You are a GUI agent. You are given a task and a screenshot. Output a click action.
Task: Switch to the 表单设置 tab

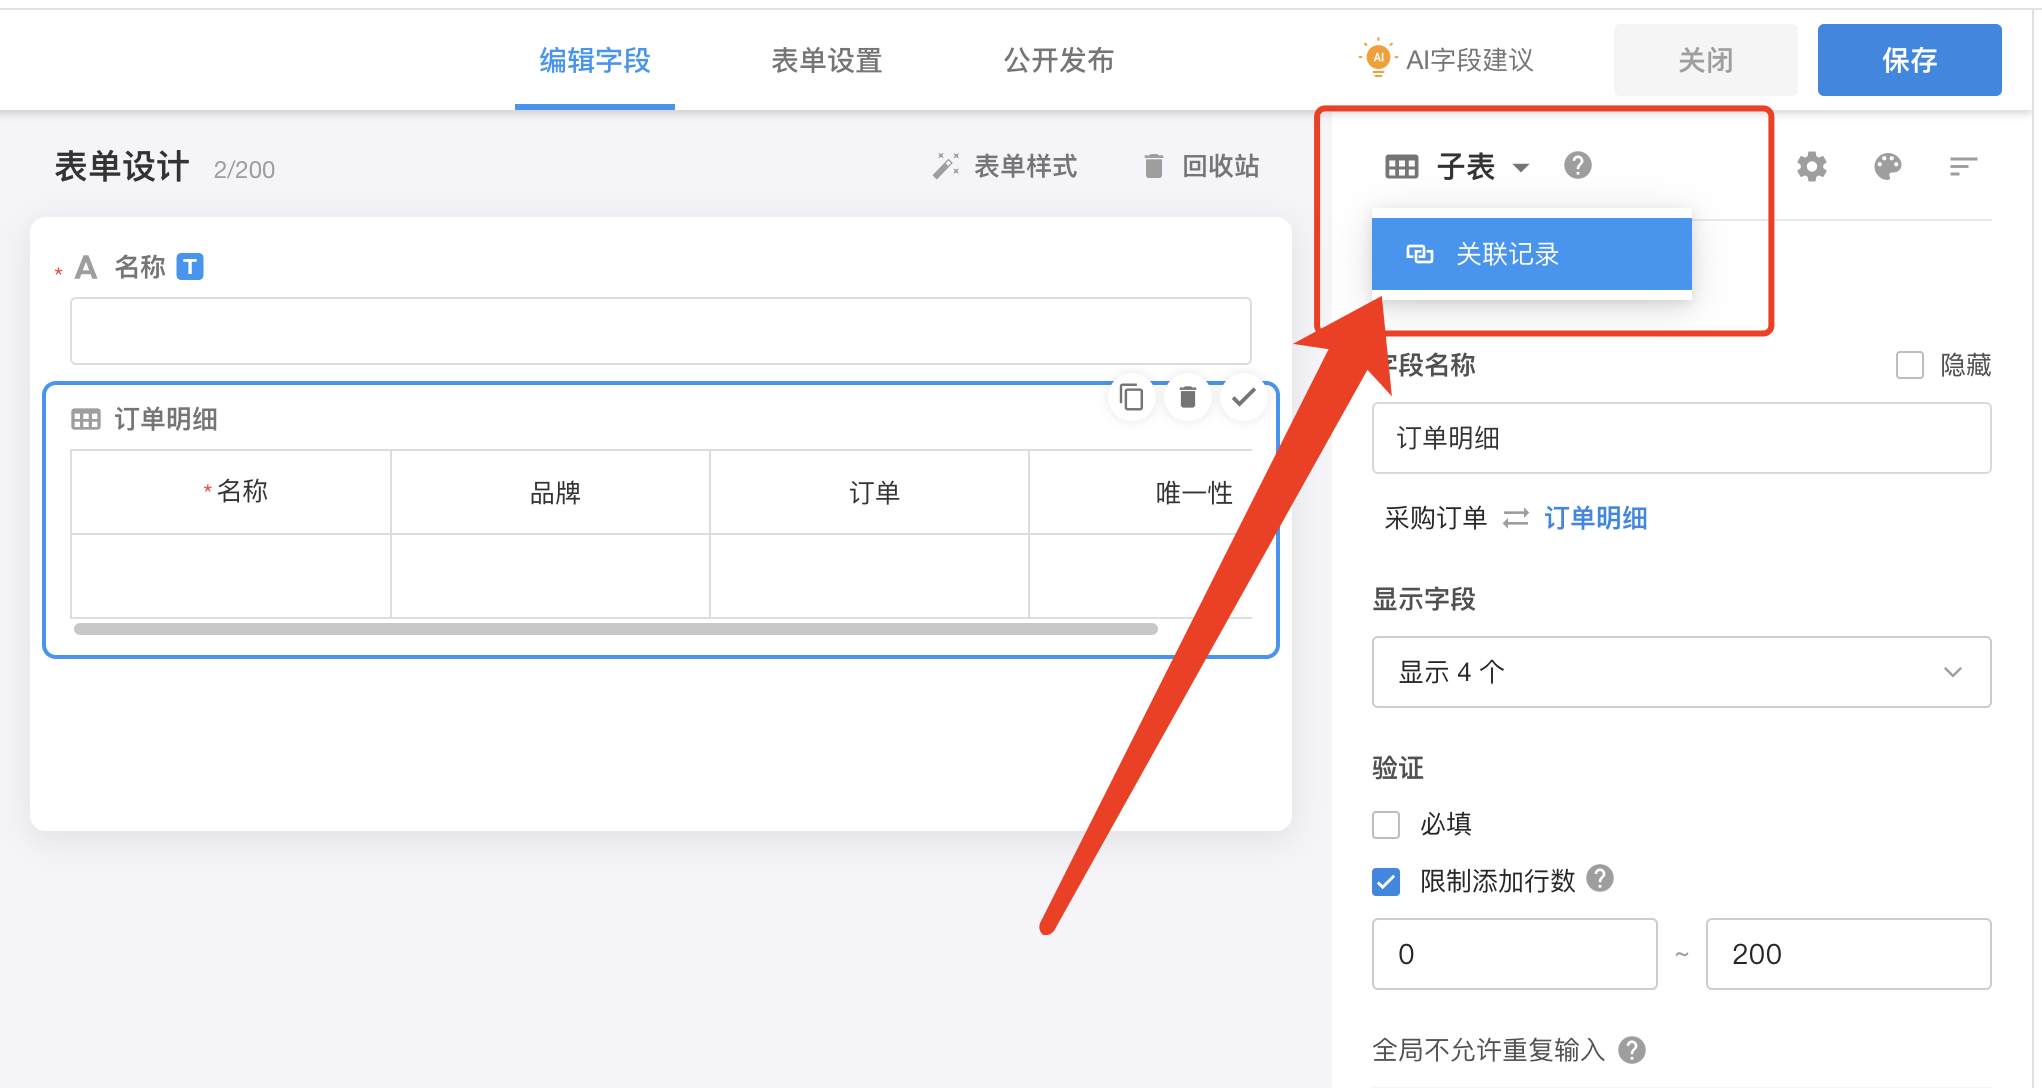[x=826, y=60]
